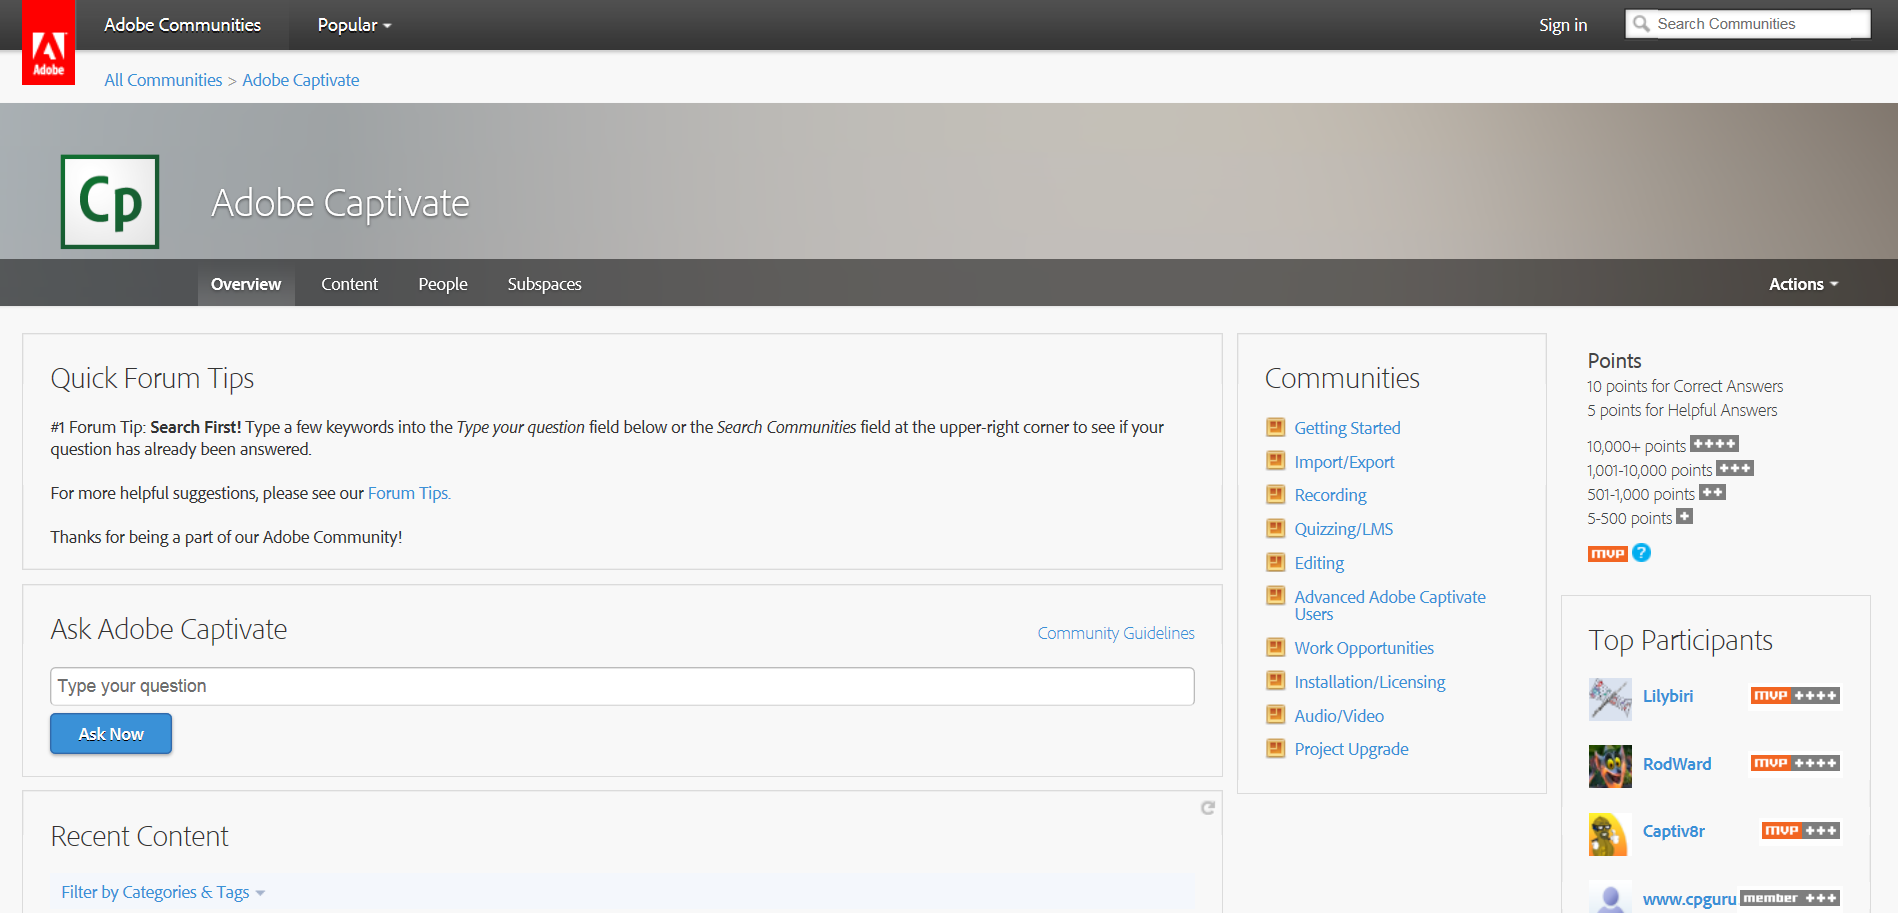Open the Forum Tips link
Viewport: 1898px width, 913px height.
coord(409,493)
